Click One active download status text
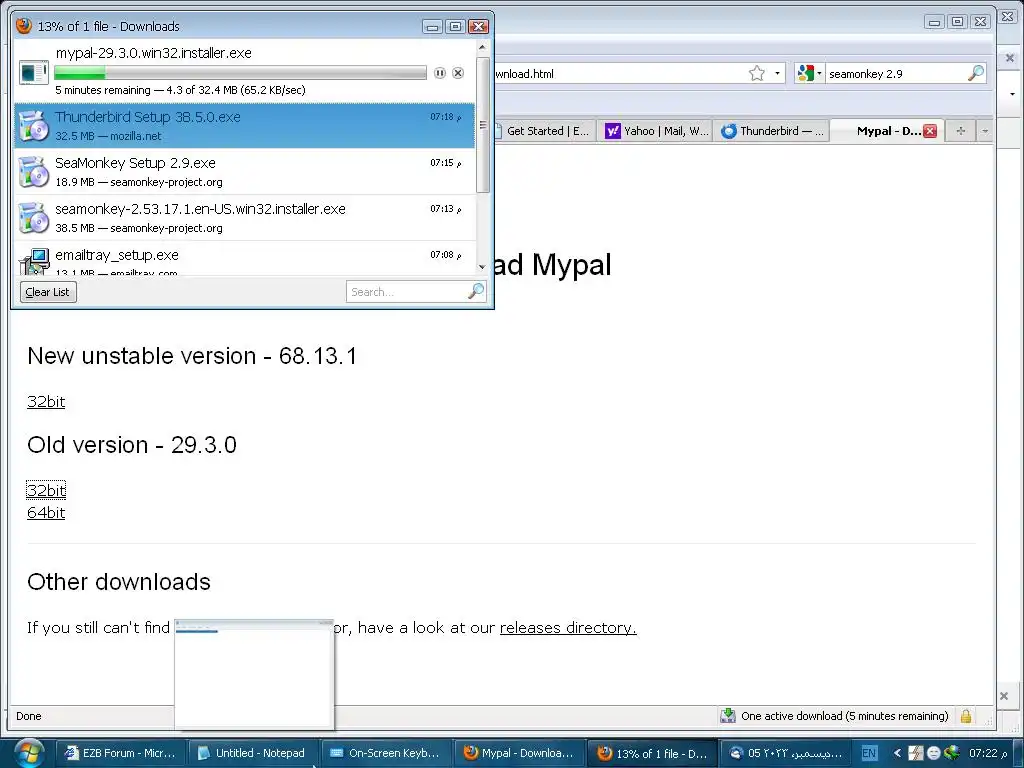1024x768 pixels. (844, 716)
